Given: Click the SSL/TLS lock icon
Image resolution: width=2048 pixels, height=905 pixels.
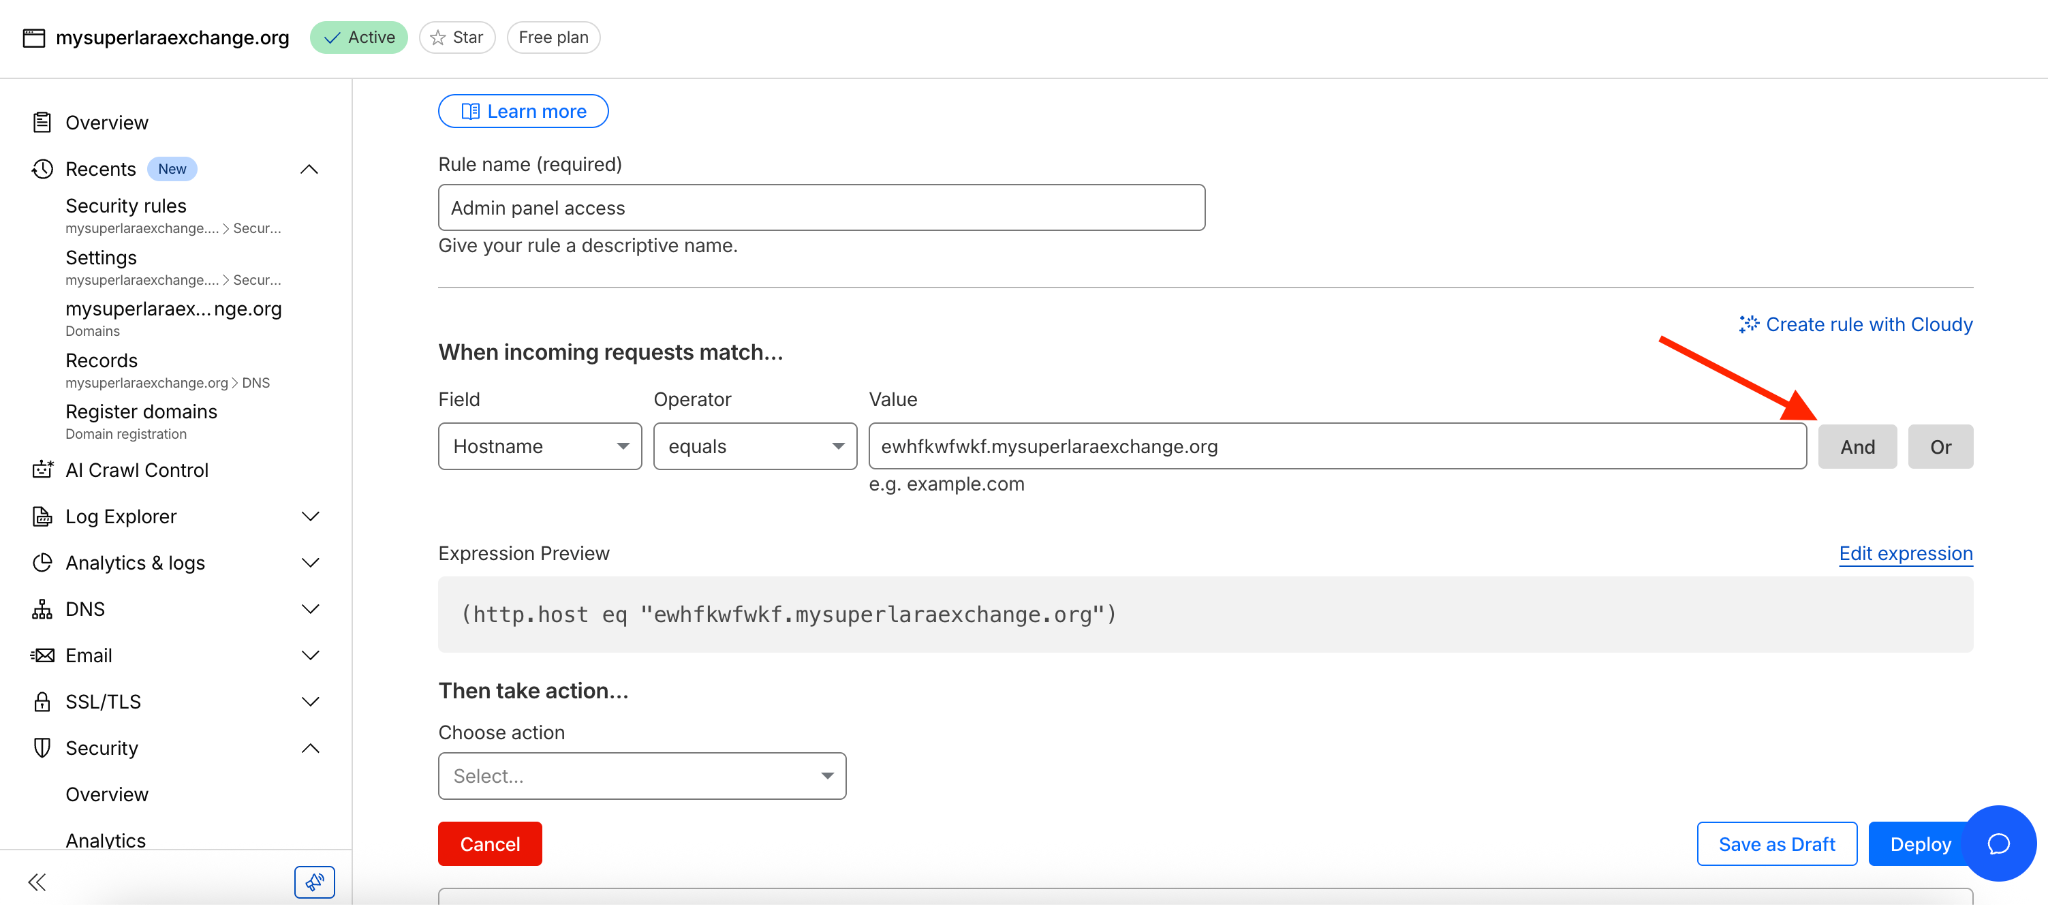Looking at the screenshot, I should (42, 702).
